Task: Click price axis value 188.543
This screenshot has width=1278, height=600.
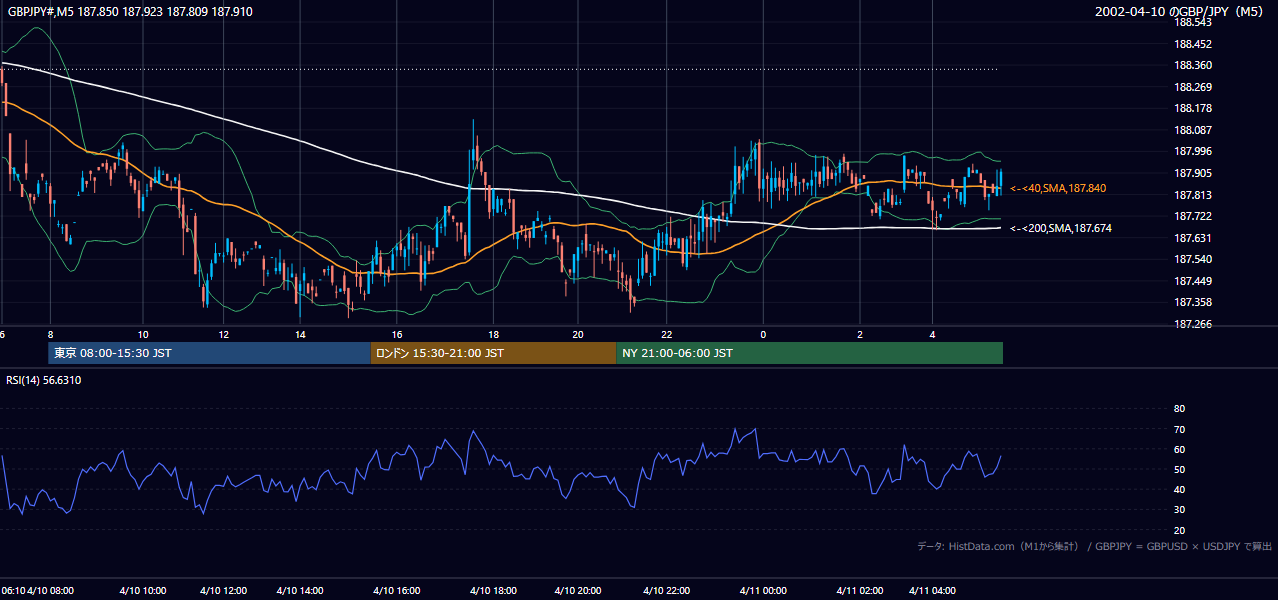Action: (1194, 22)
